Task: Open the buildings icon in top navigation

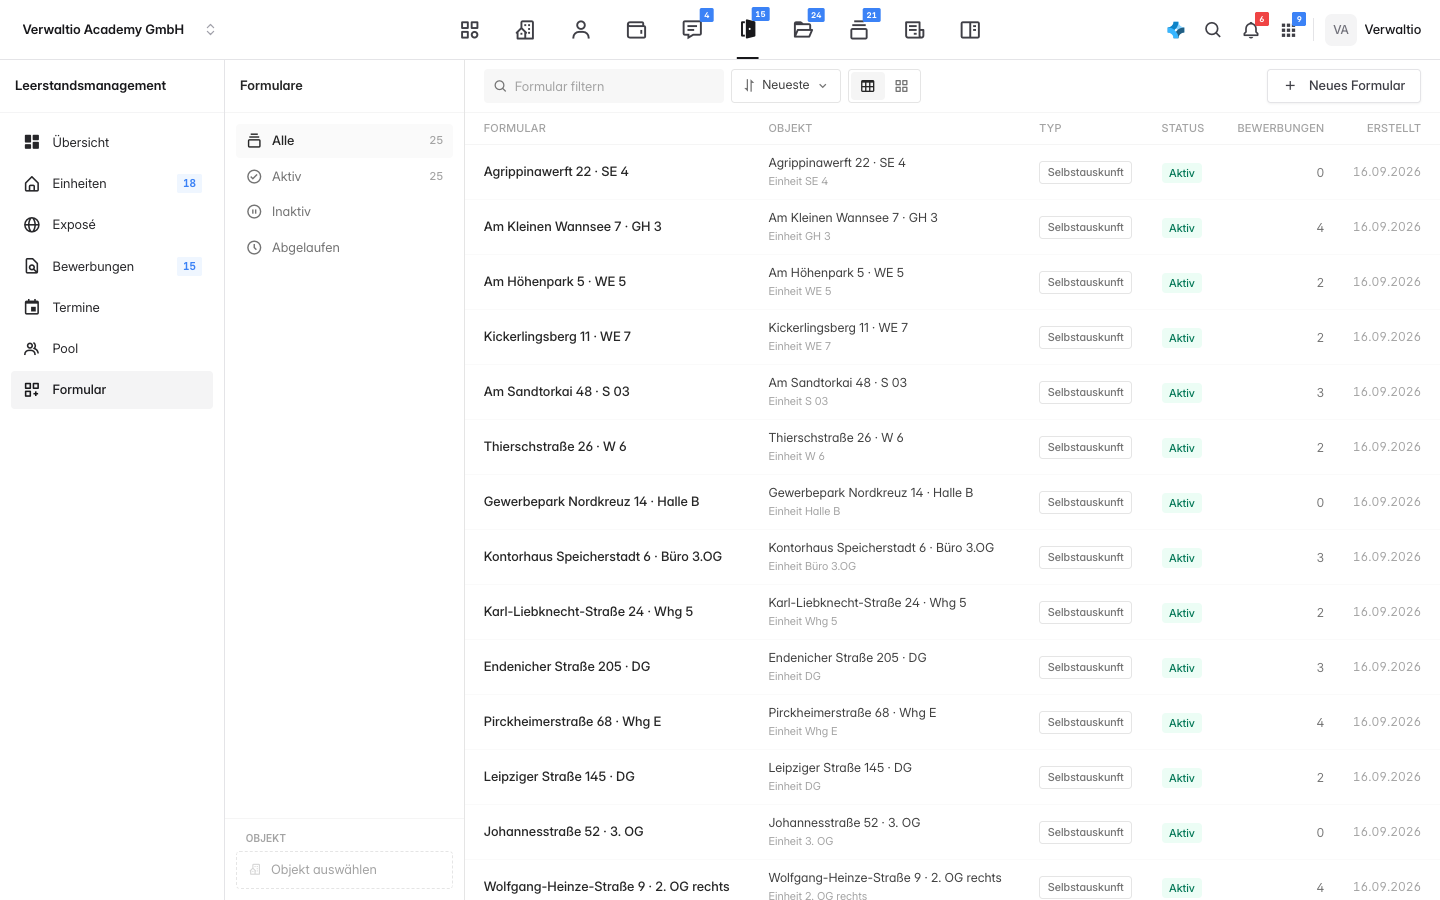Action: [x=525, y=30]
